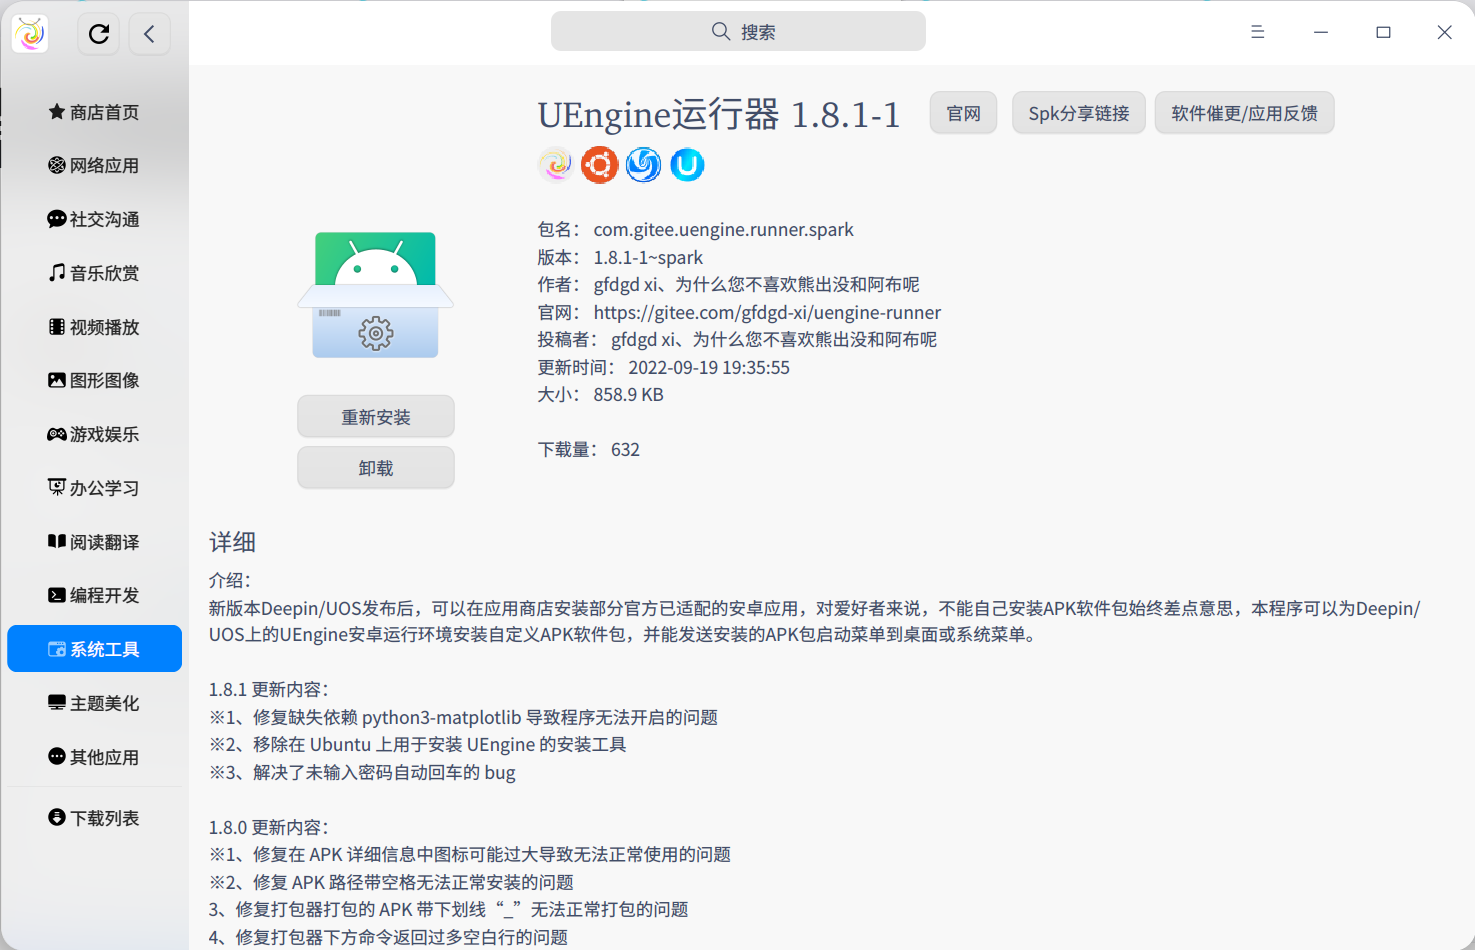Select the Deepin compatibility badge icon

coord(643,164)
